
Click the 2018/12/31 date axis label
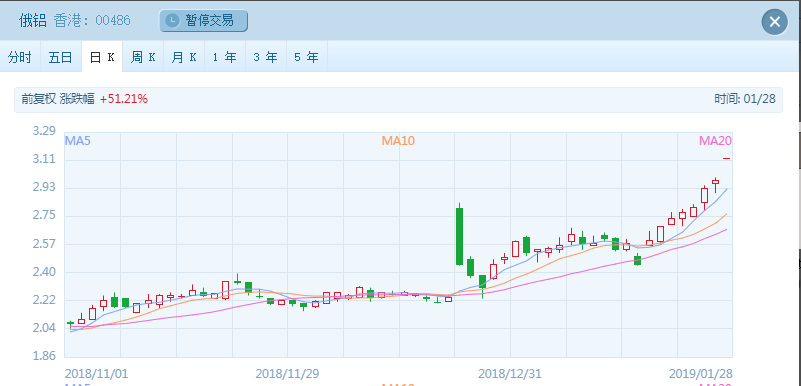[x=510, y=374]
